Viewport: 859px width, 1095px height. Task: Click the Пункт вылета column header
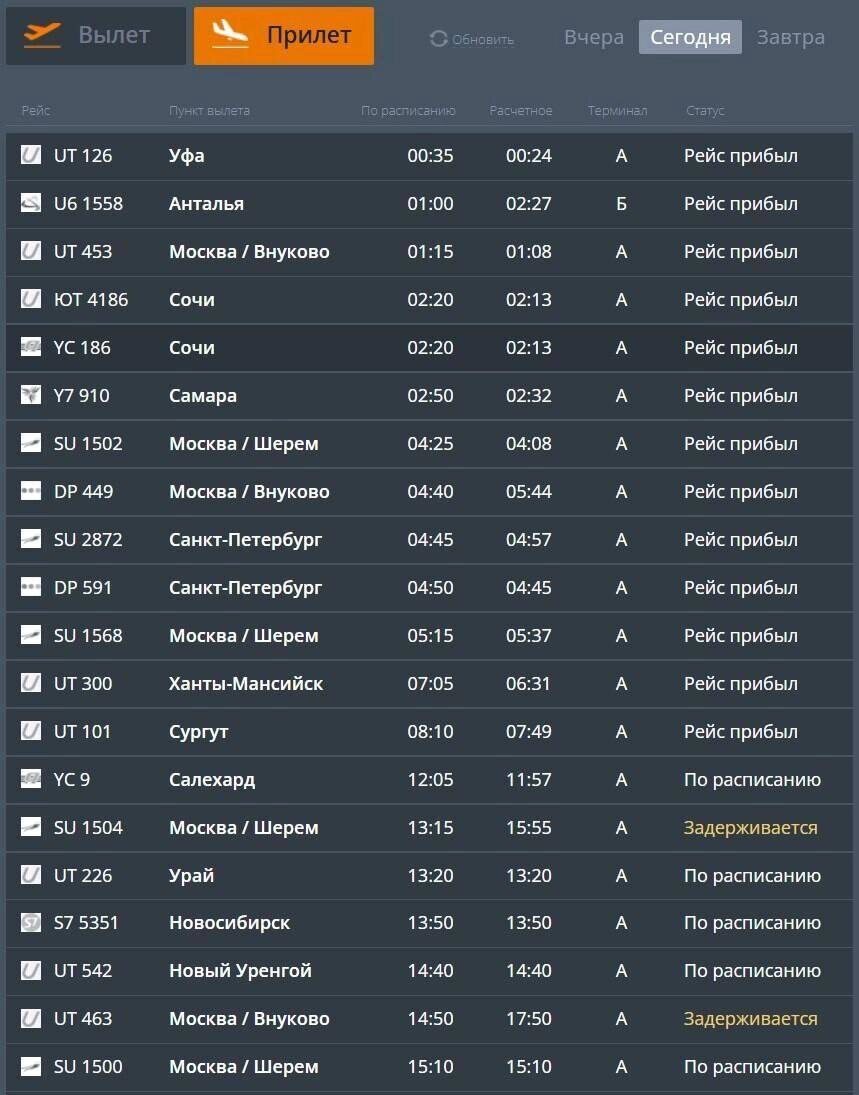[209, 110]
